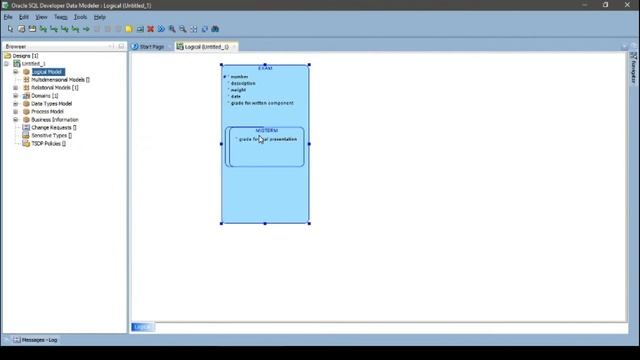
Task: Minimize the Browser panel
Action: coord(121,47)
